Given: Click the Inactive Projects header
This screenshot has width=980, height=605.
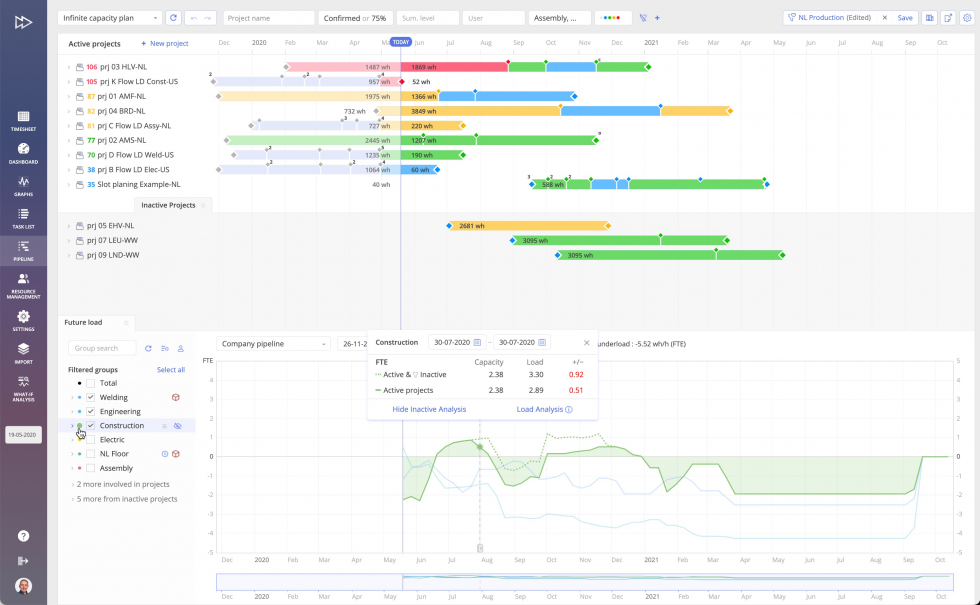Looking at the screenshot, I should (x=170, y=205).
